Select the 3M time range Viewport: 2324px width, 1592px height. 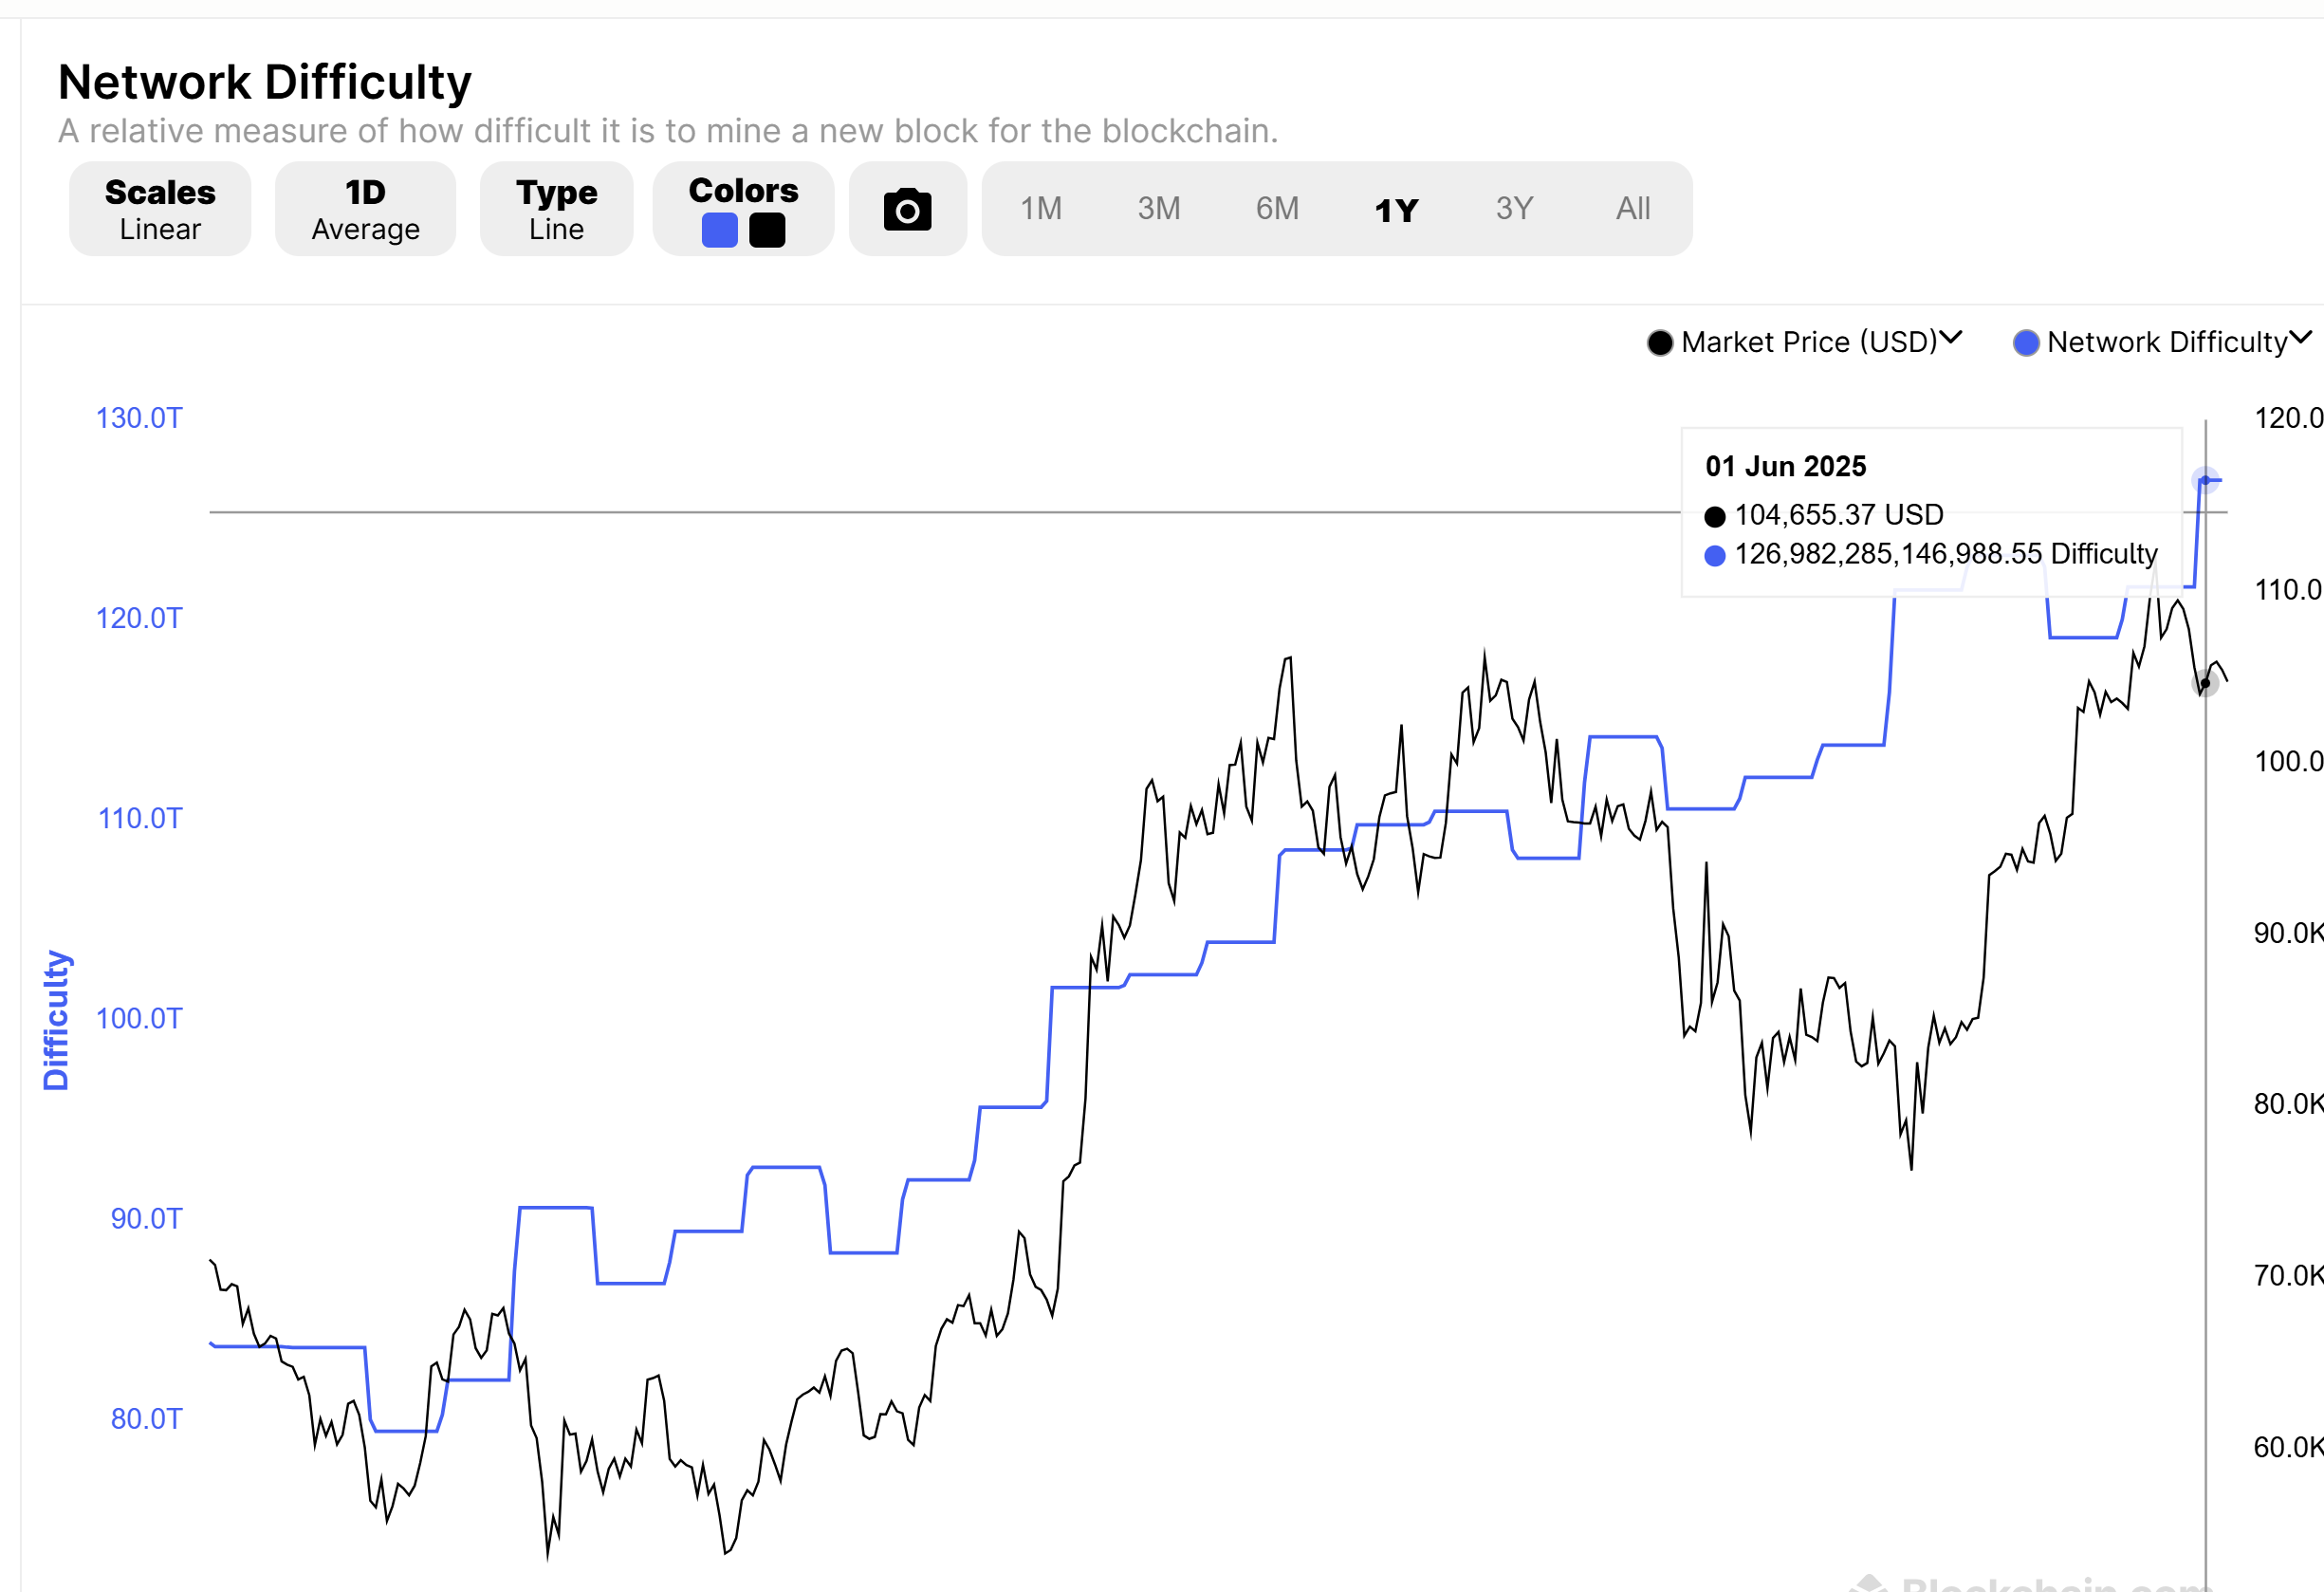pyautogui.click(x=1158, y=209)
